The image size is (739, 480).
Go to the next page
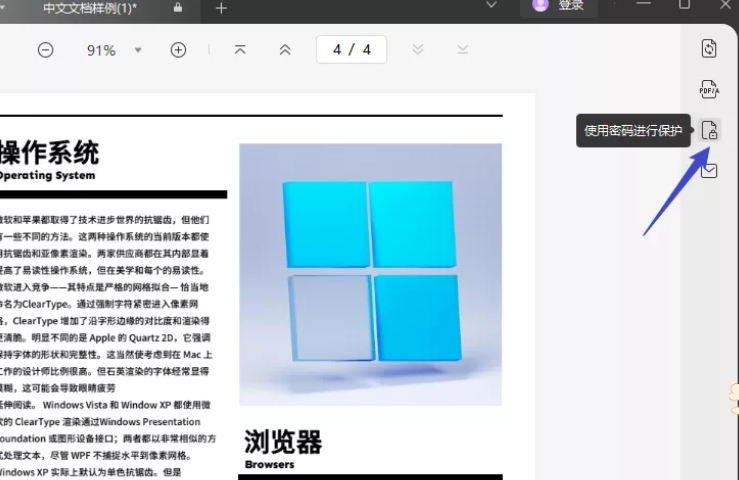[x=418, y=50]
